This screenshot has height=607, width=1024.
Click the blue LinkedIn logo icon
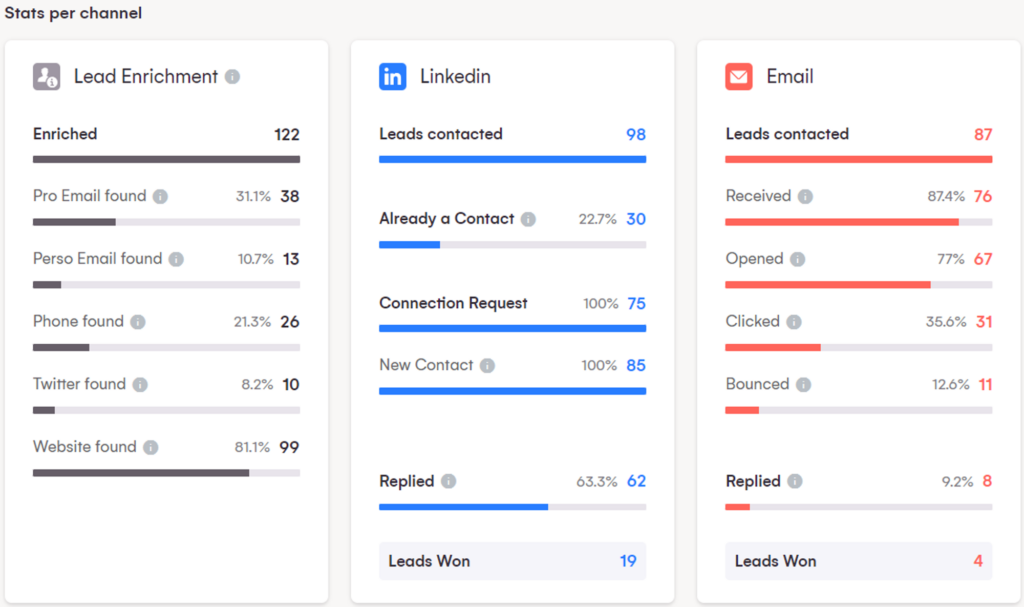(x=393, y=76)
